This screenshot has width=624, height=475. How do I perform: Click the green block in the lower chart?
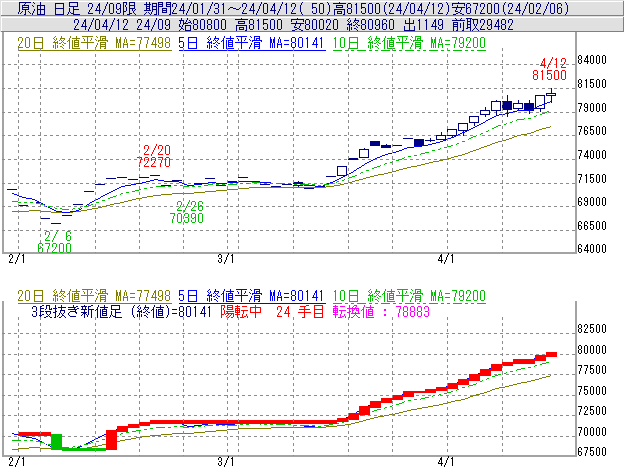click(x=57, y=442)
